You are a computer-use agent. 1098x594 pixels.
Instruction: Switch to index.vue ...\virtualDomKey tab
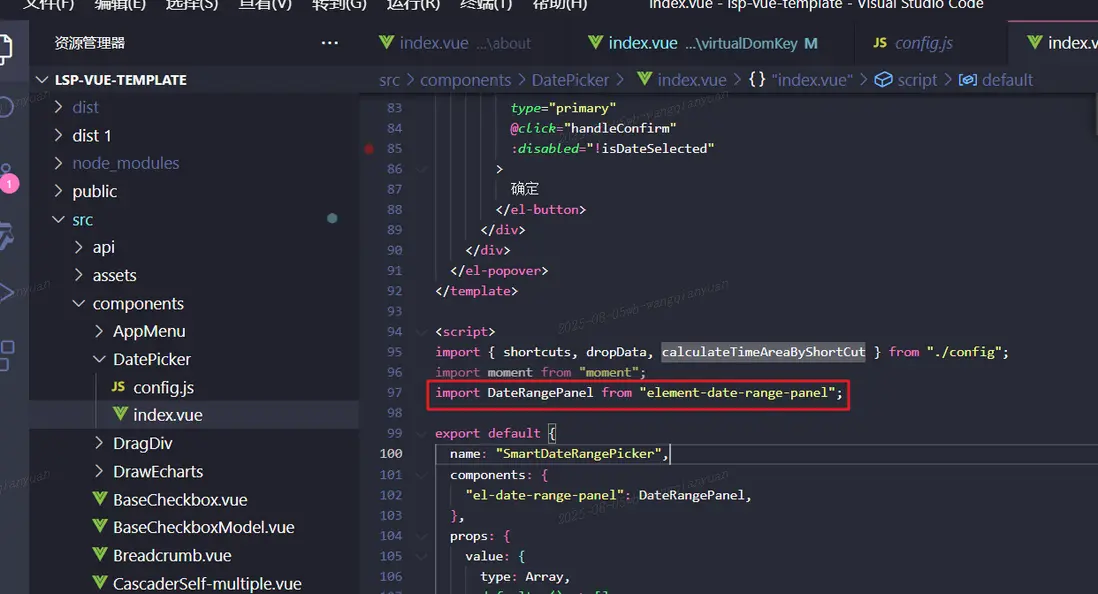pos(714,43)
